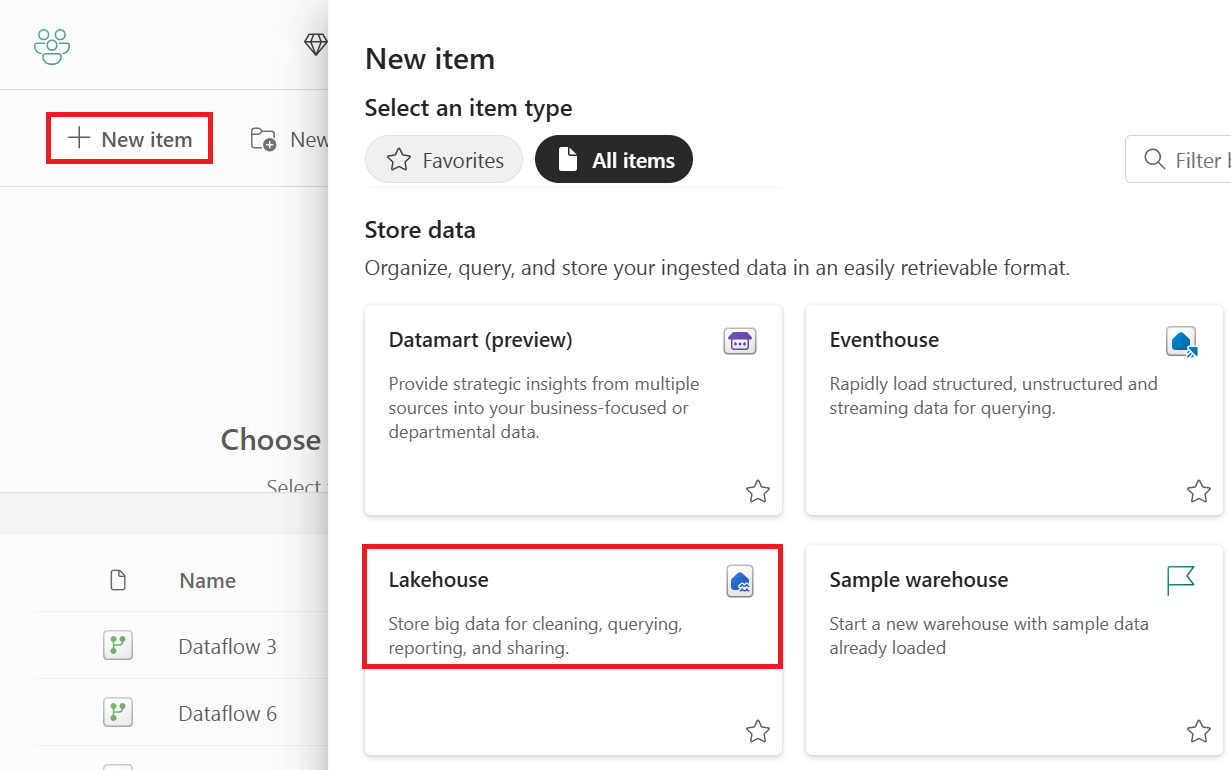Click the Lakehouse card icon
This screenshot has height=770, width=1231.
click(740, 581)
